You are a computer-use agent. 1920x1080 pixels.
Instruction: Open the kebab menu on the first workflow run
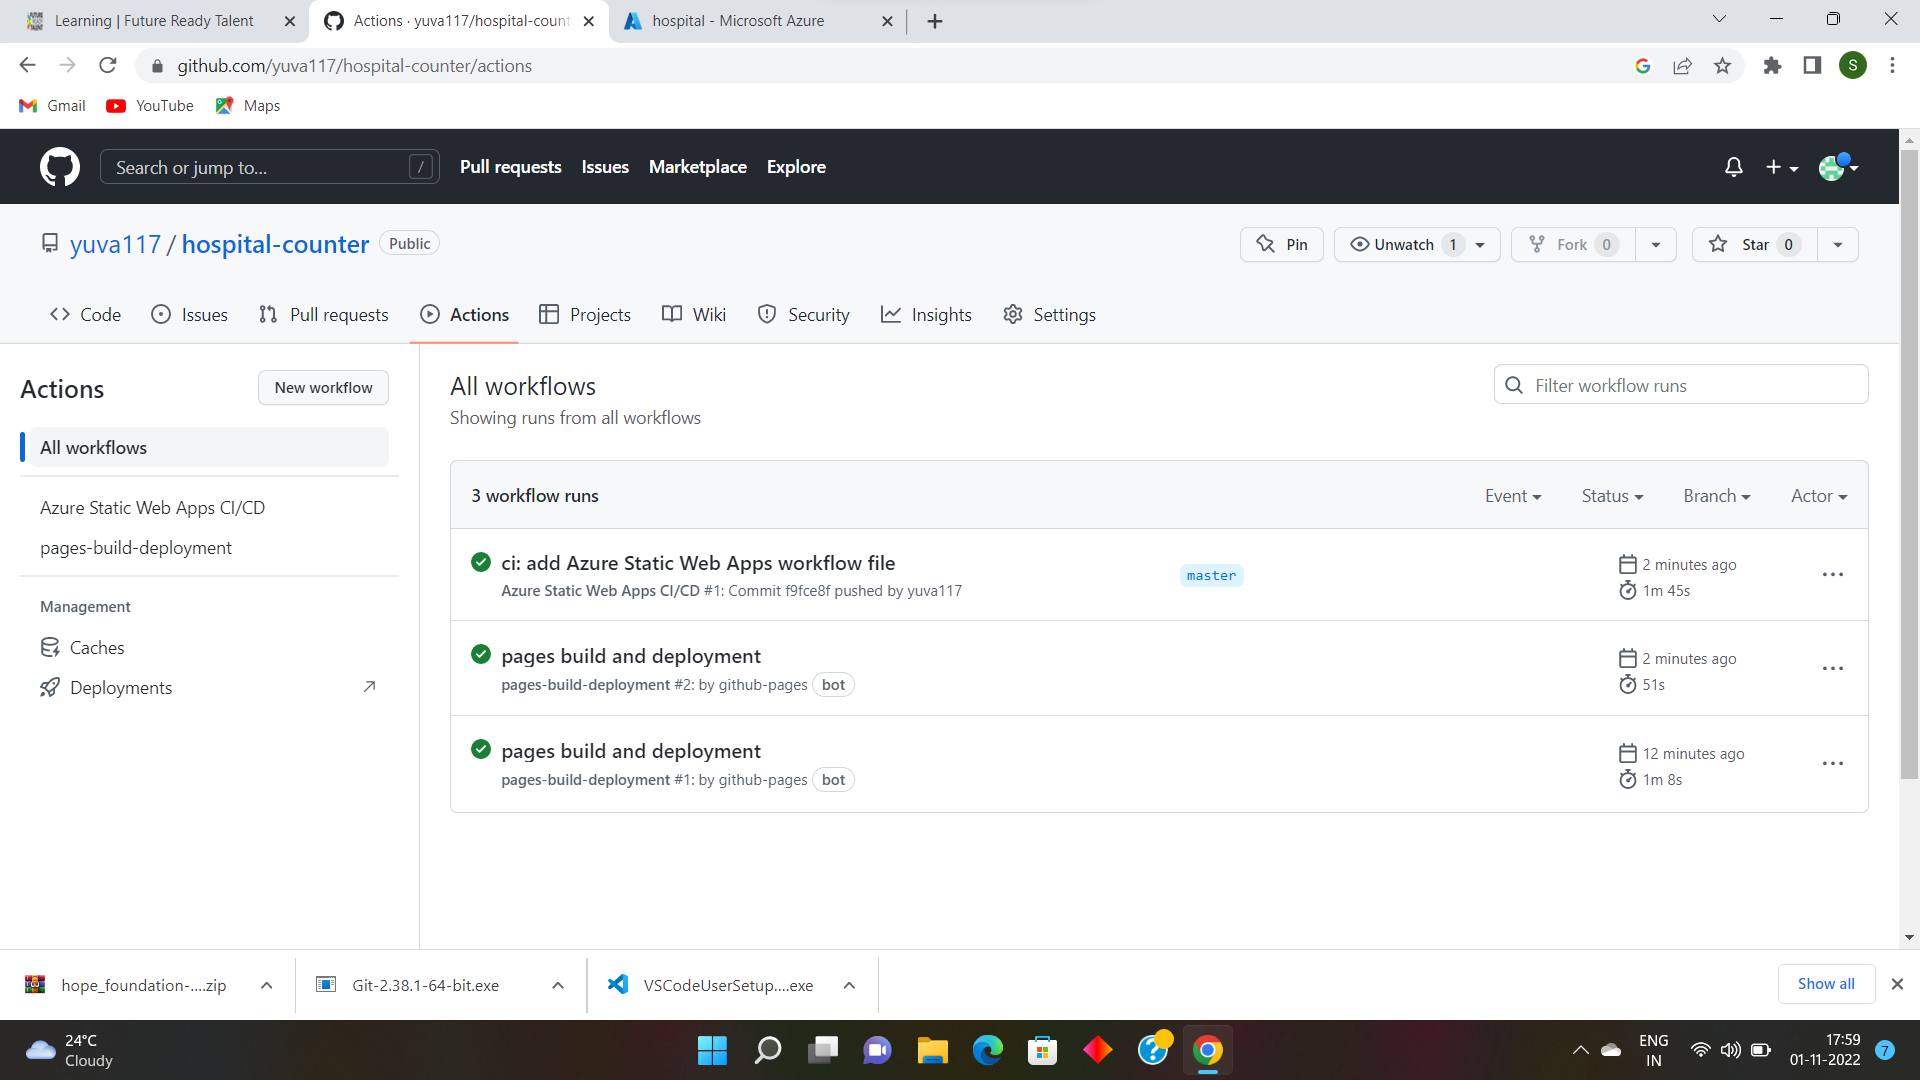tap(1832, 574)
